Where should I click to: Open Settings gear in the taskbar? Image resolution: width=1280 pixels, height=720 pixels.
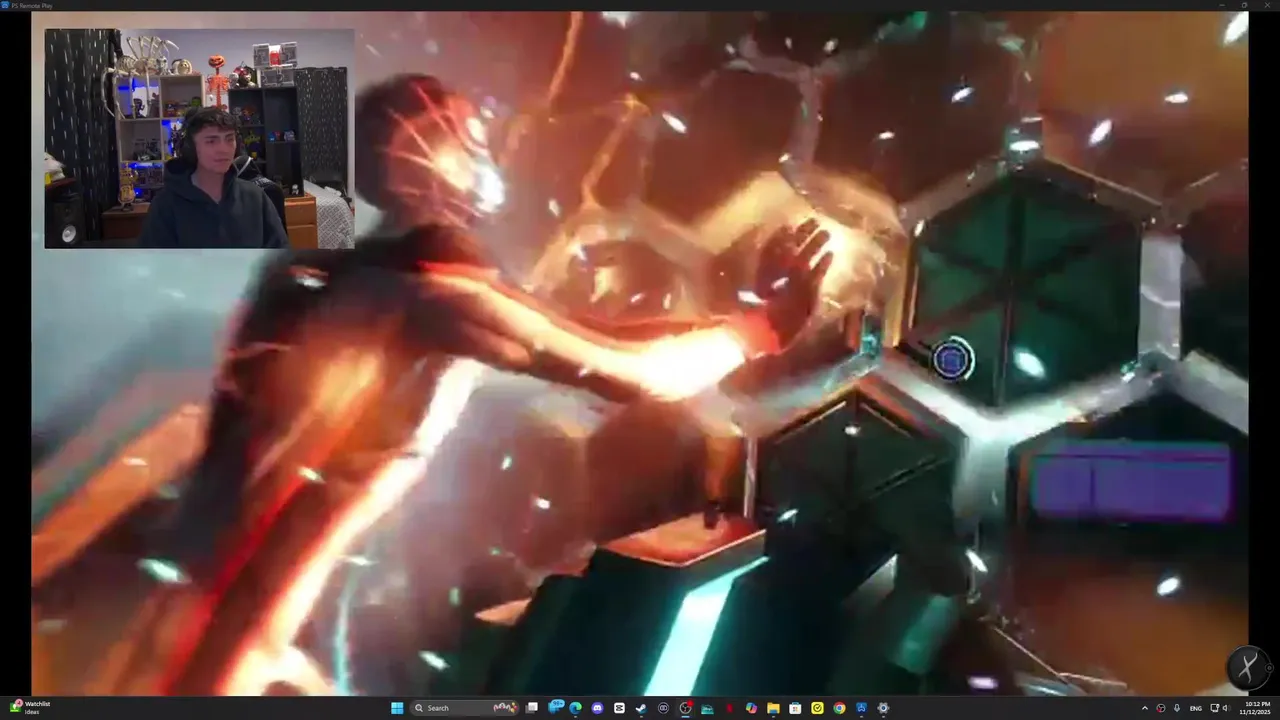(883, 708)
